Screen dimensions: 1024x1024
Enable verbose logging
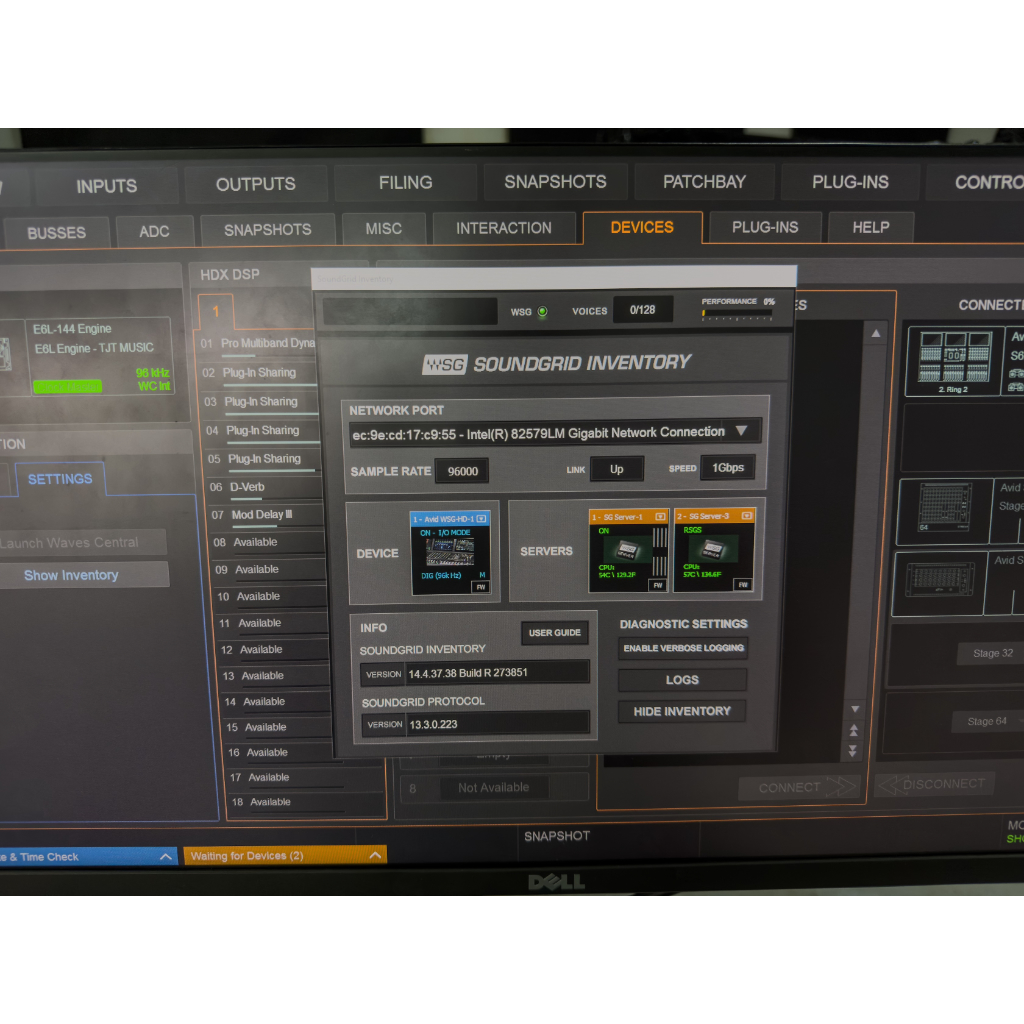[683, 648]
